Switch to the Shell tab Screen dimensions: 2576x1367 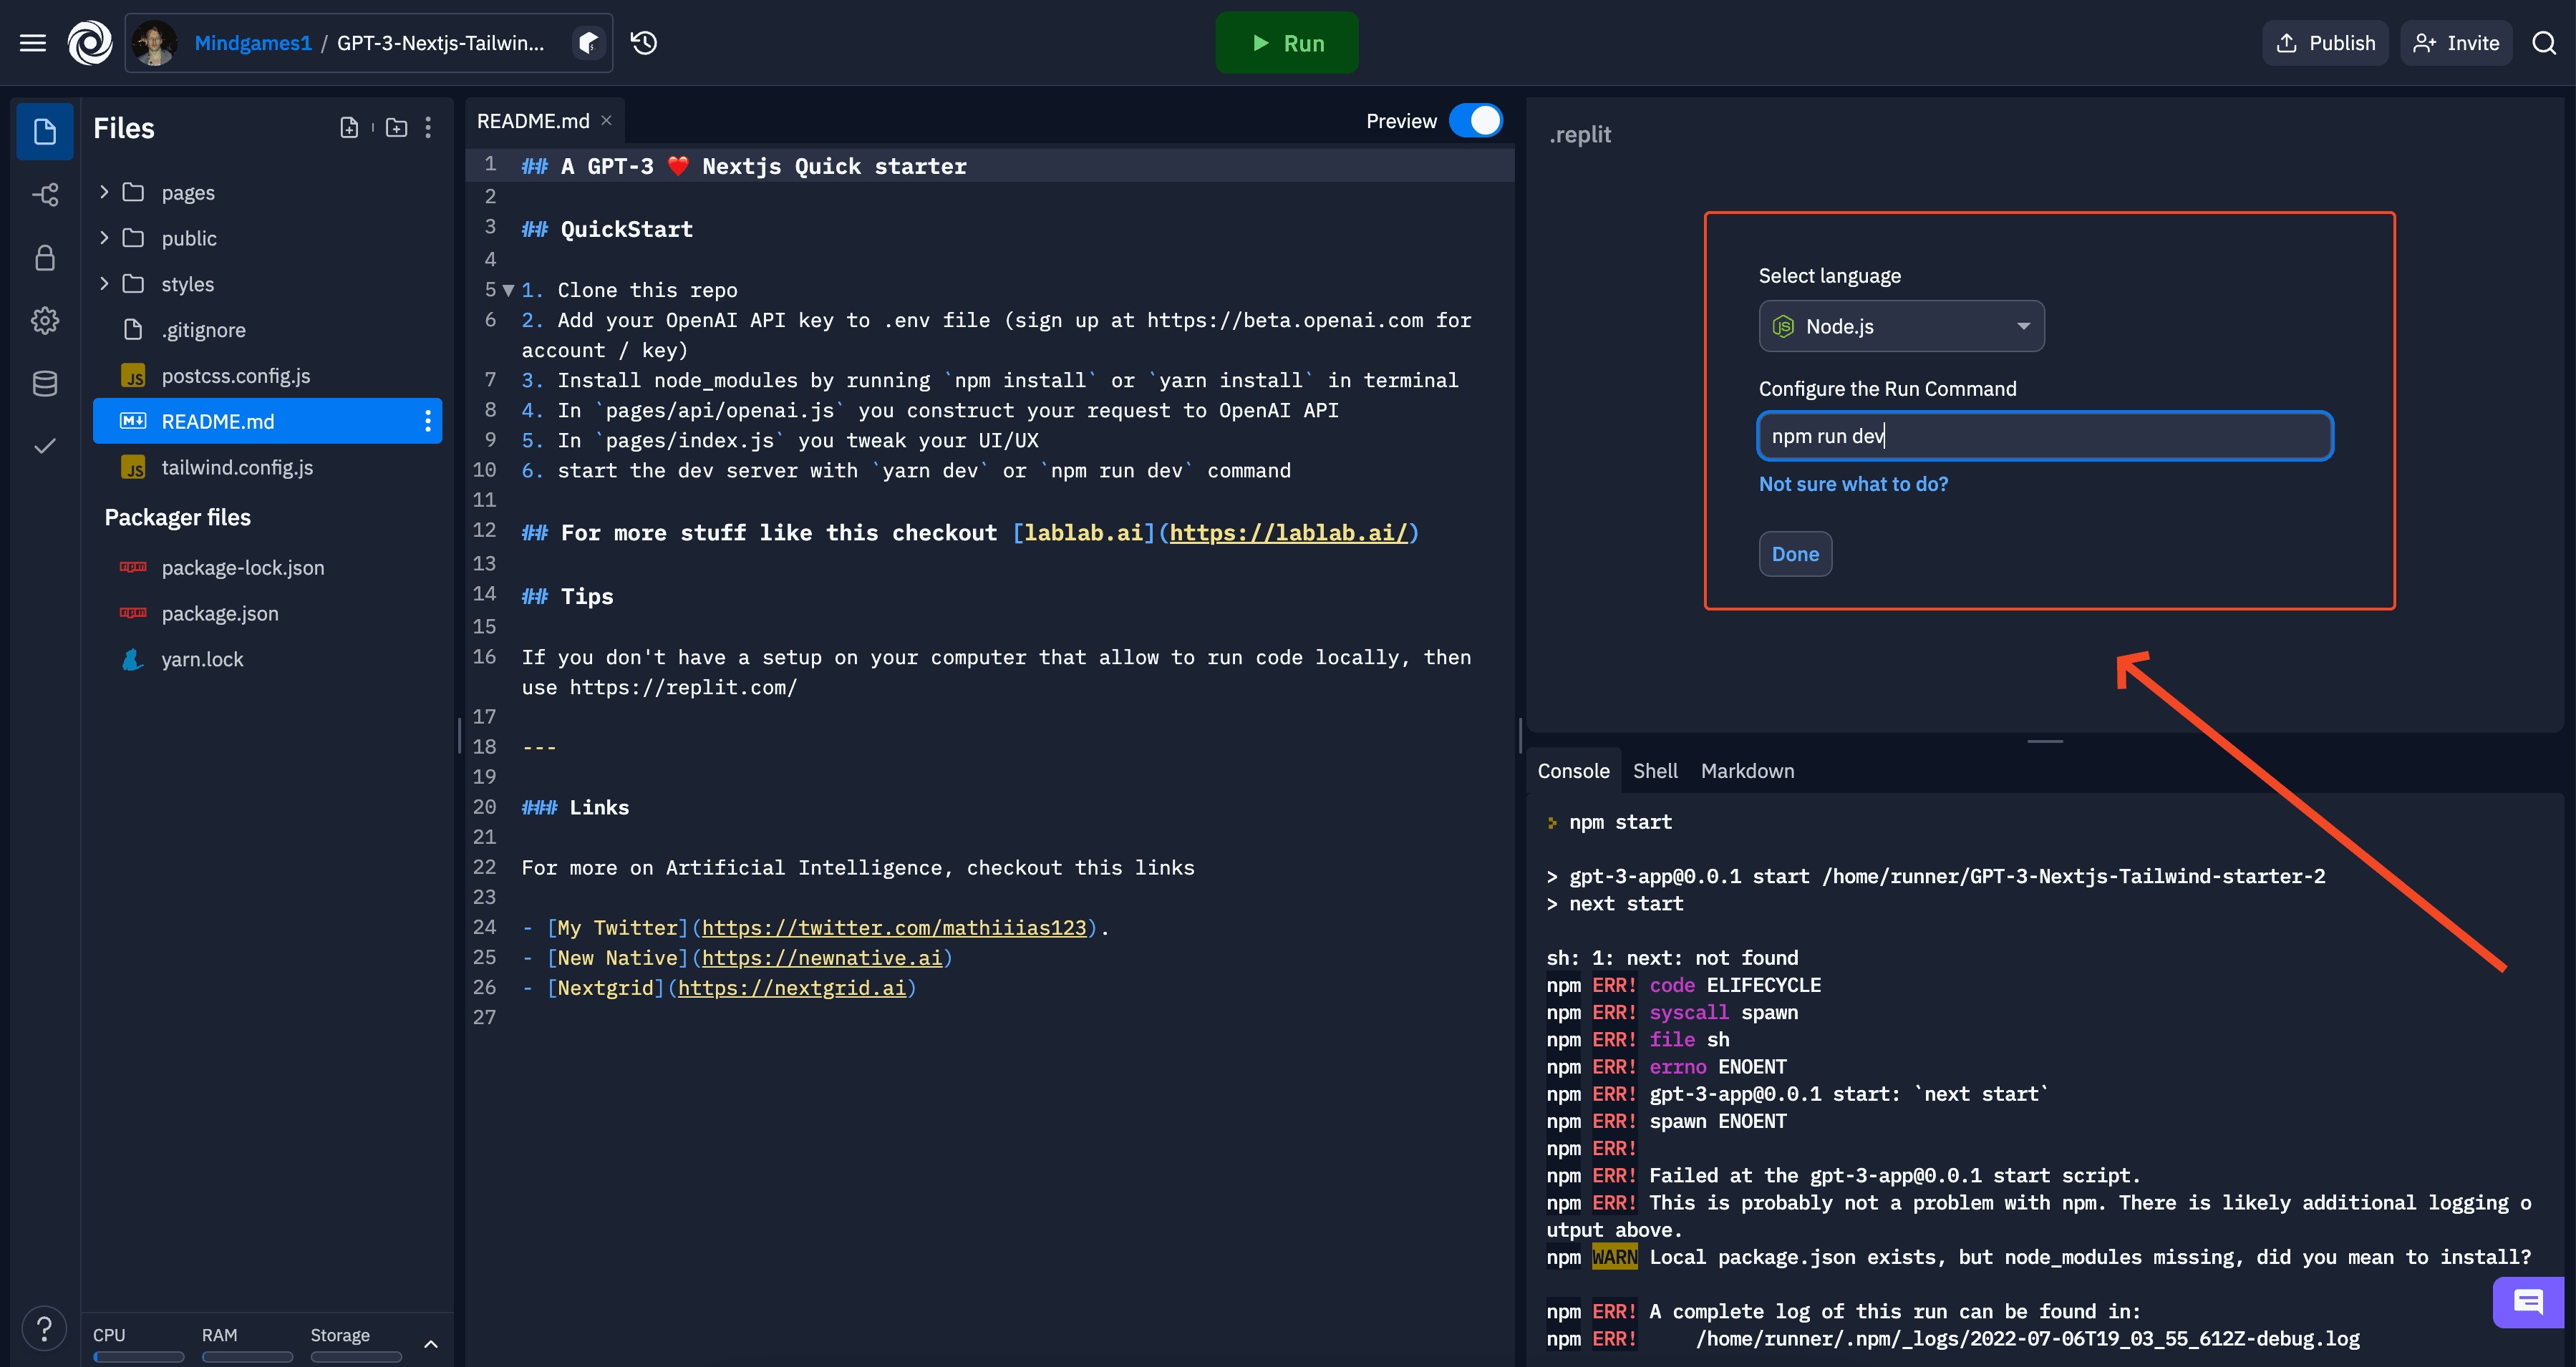pos(1655,771)
